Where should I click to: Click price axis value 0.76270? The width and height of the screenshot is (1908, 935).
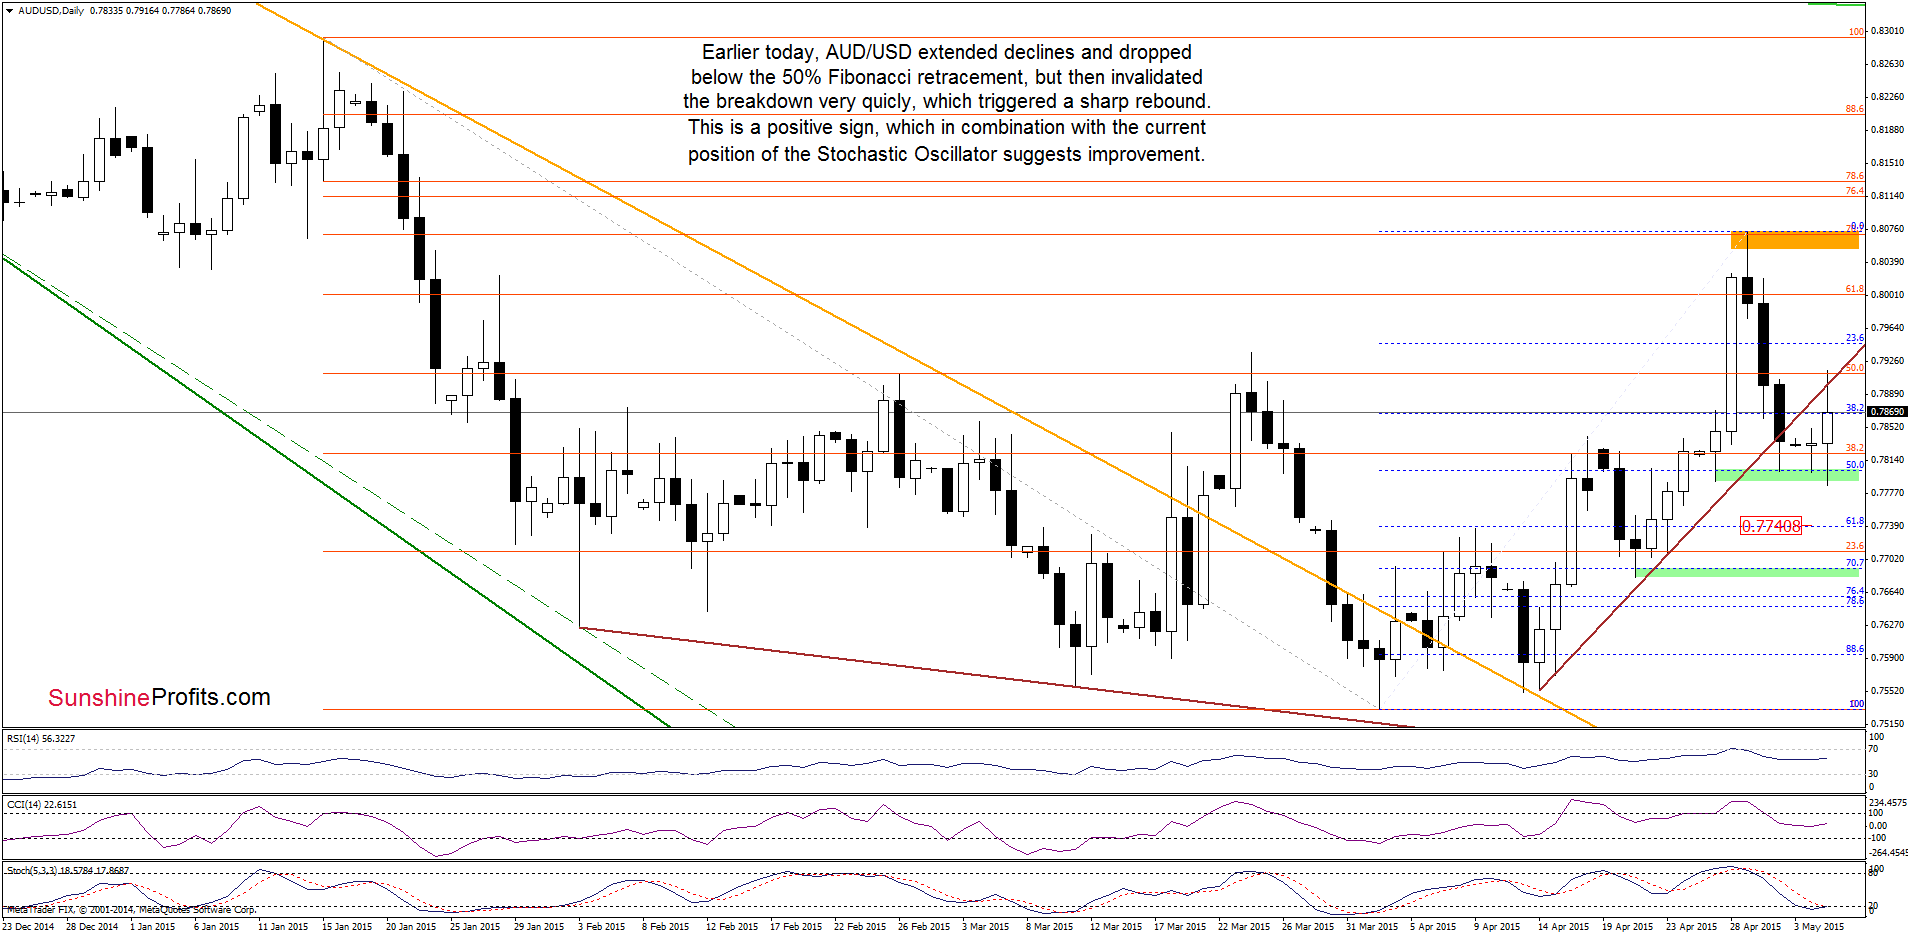(x=1887, y=625)
